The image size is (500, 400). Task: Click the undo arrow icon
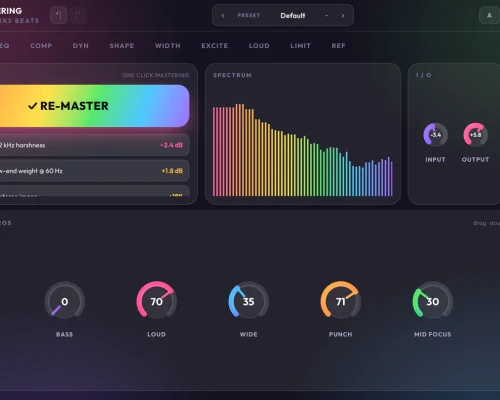pos(59,15)
